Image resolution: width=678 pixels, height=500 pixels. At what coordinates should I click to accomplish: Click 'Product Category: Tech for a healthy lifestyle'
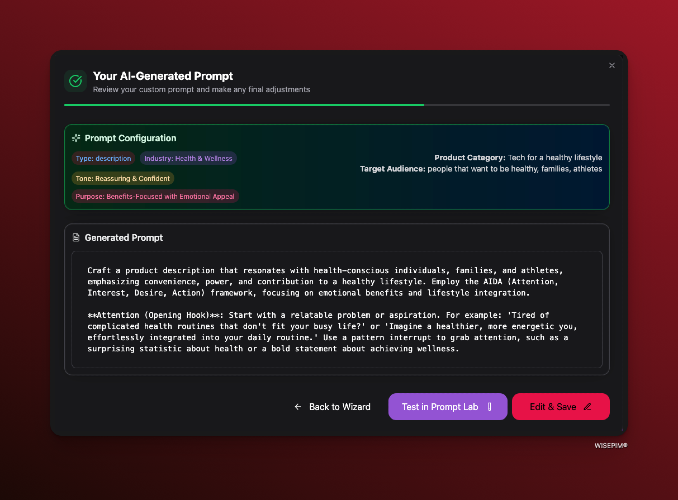(518, 157)
